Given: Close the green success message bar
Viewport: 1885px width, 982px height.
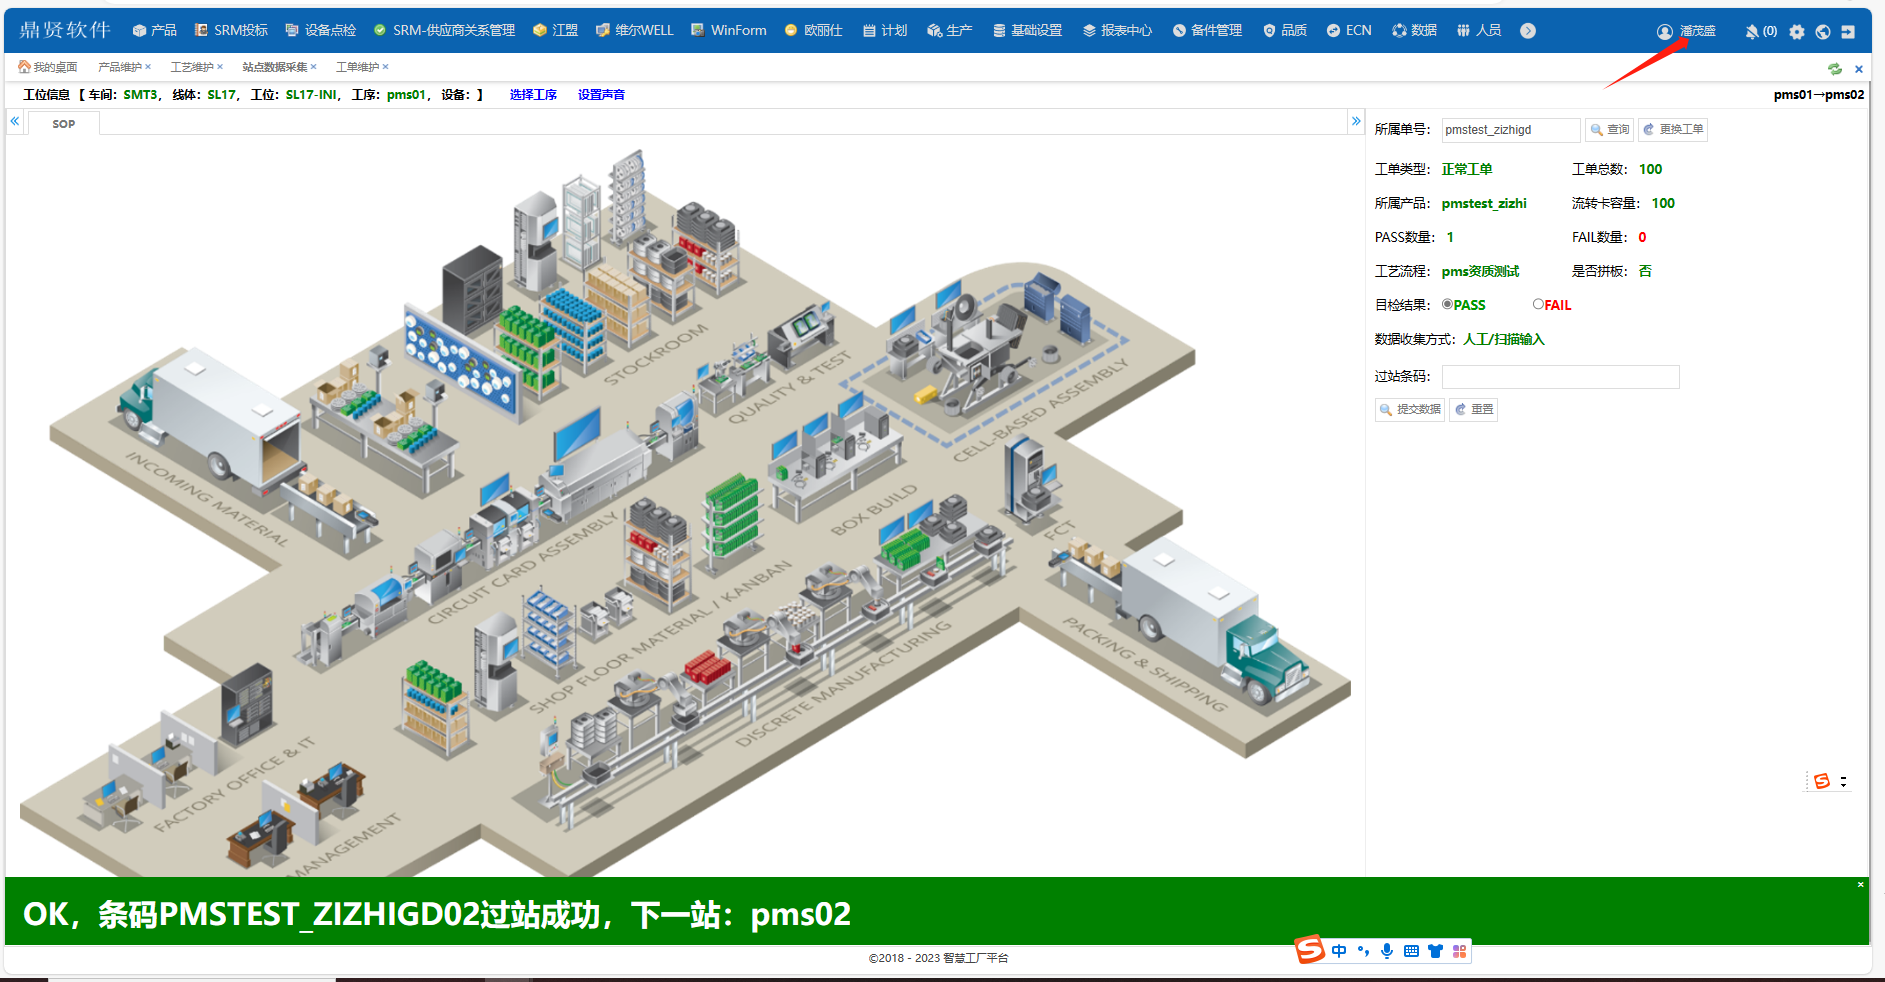Looking at the screenshot, I should click(1860, 885).
